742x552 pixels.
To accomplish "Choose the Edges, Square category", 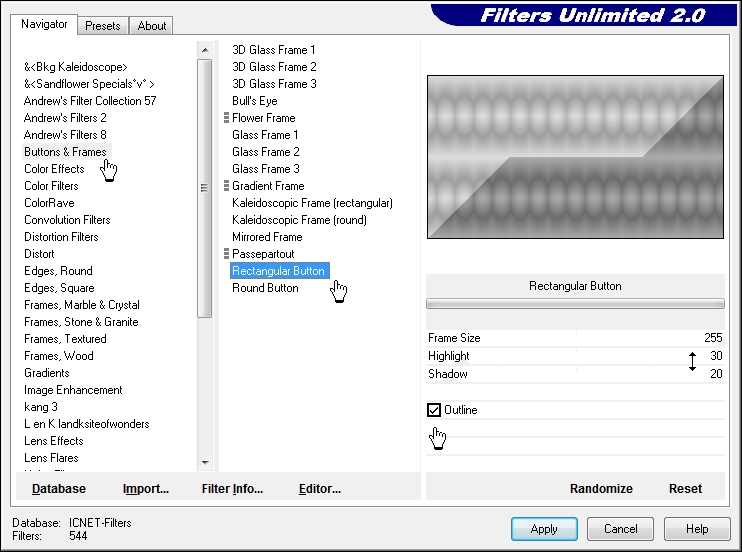I will point(59,288).
